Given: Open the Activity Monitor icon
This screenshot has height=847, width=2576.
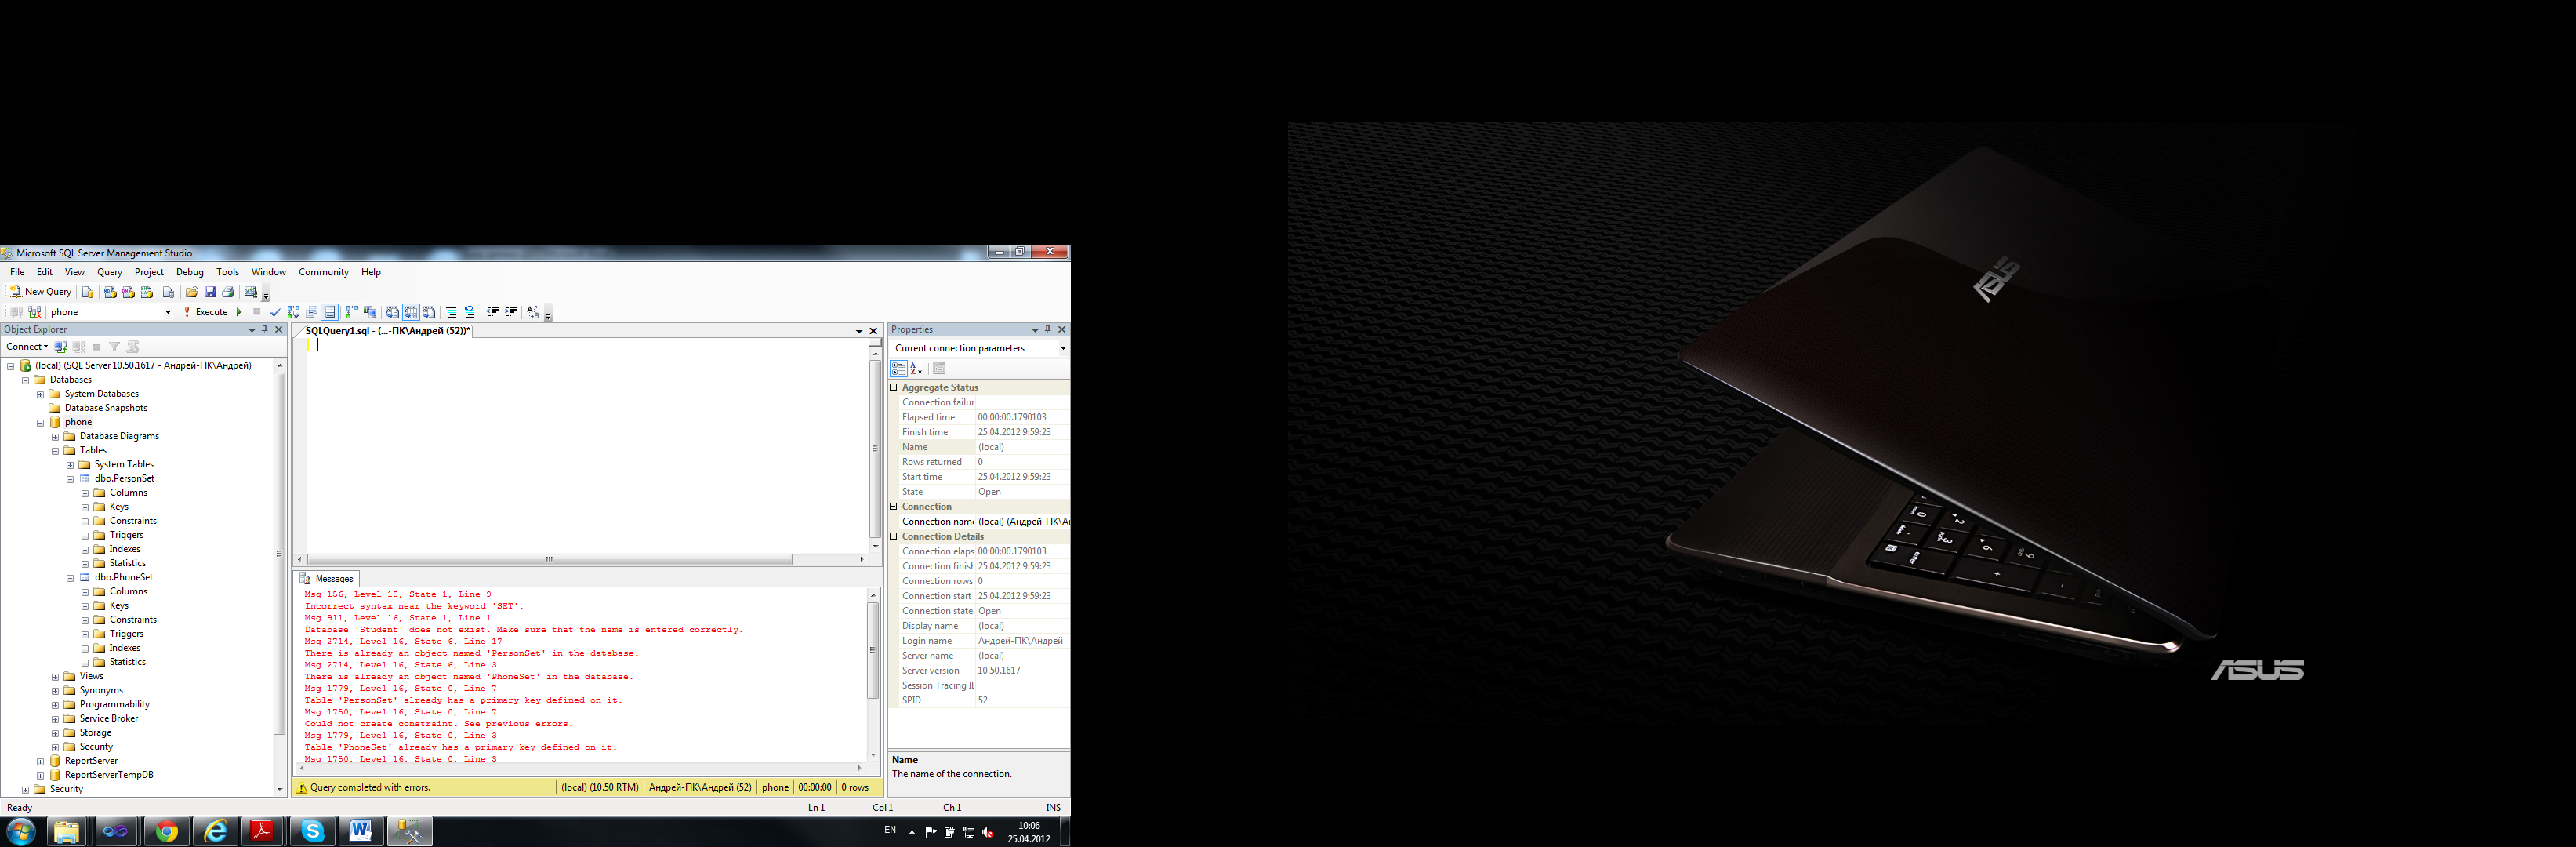Looking at the screenshot, I should click(x=251, y=292).
